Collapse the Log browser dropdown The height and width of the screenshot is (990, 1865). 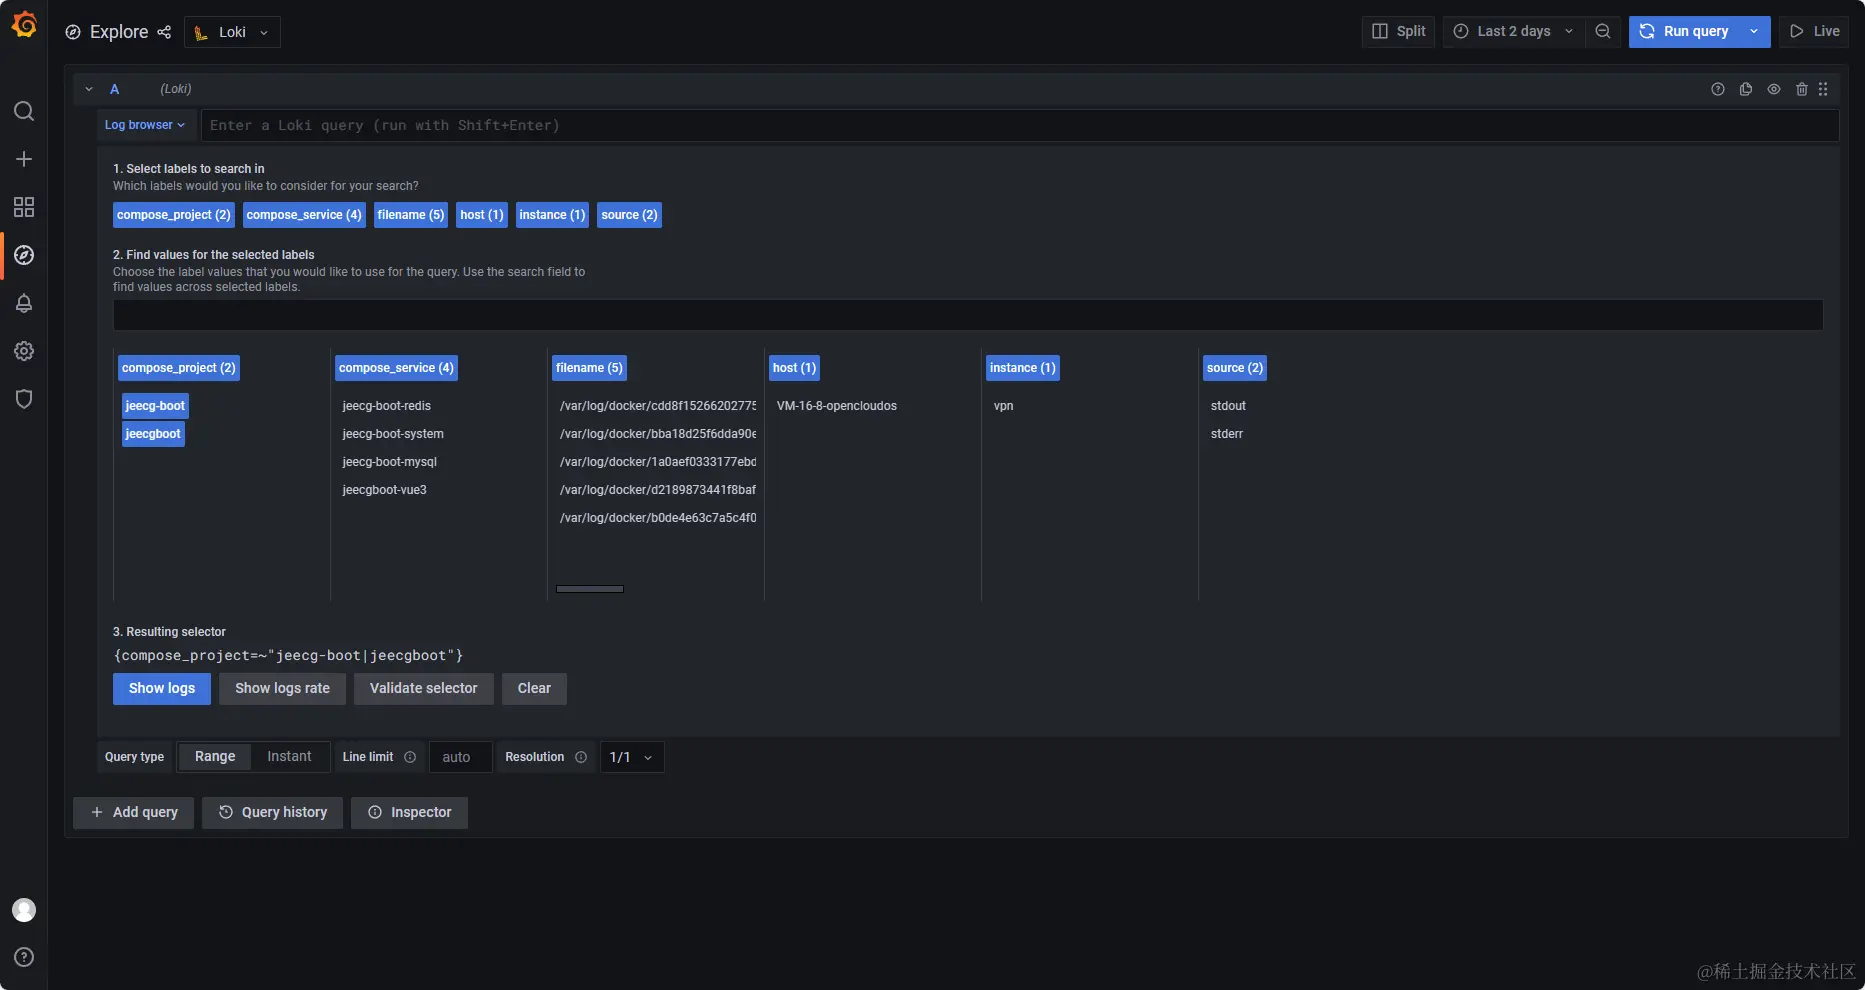point(145,125)
